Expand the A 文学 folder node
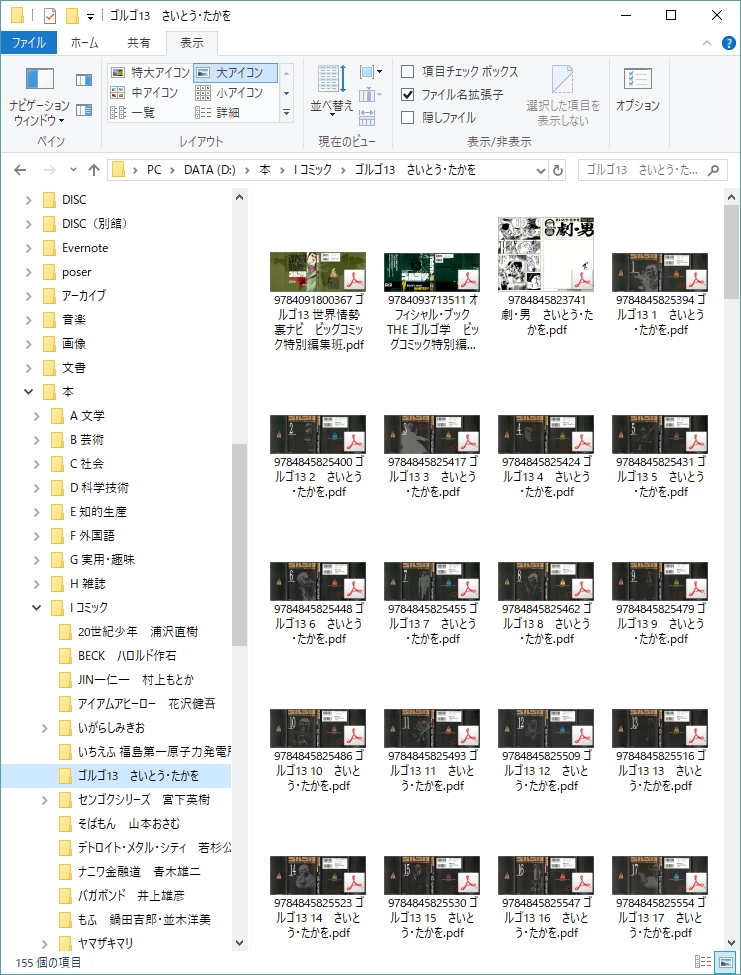This screenshot has width=741, height=975. click(x=37, y=416)
